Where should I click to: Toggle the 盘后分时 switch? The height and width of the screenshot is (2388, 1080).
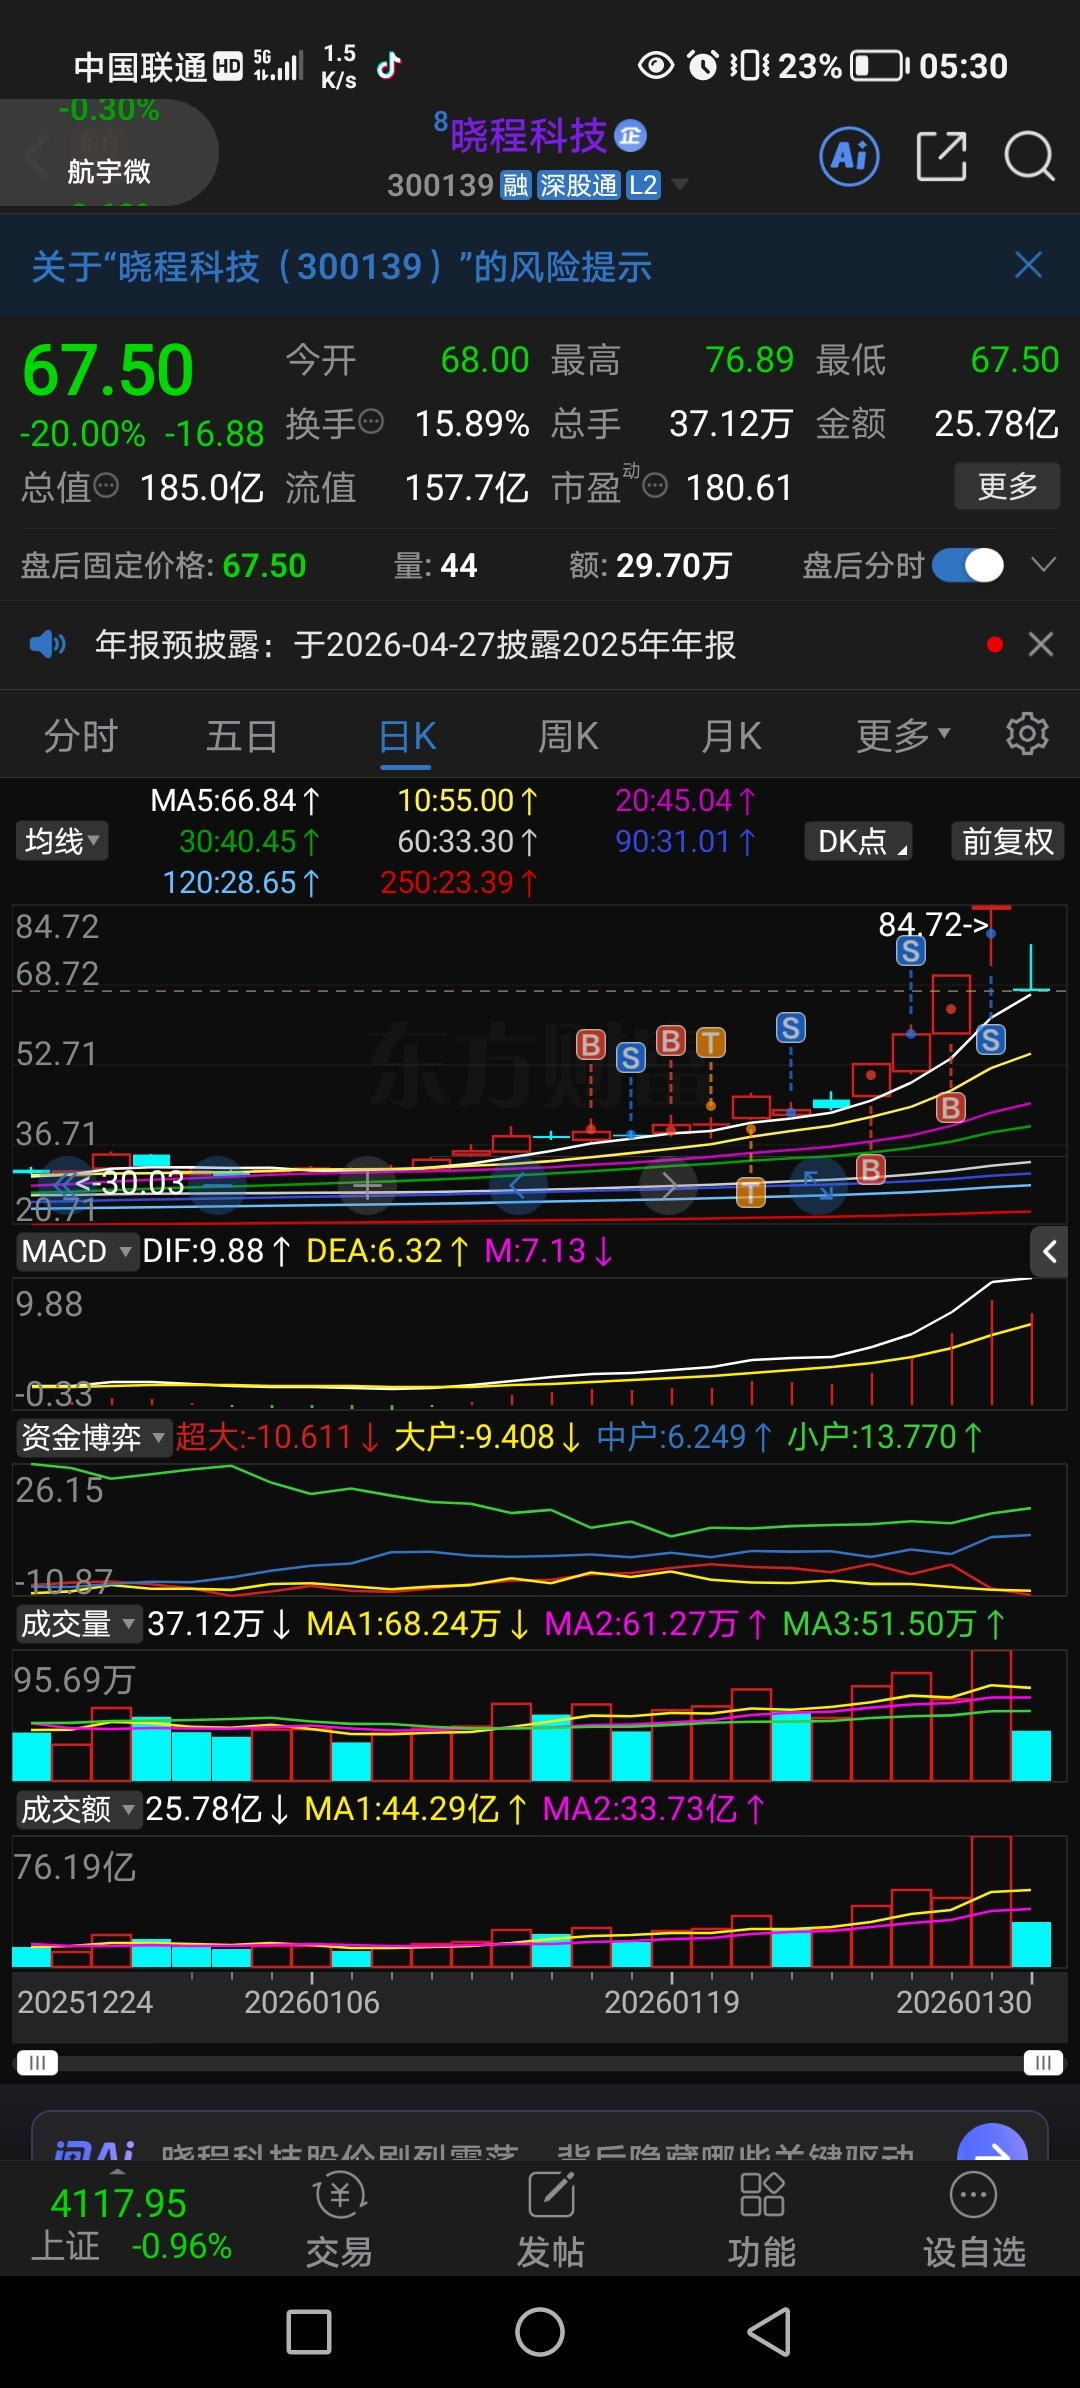pyautogui.click(x=967, y=565)
